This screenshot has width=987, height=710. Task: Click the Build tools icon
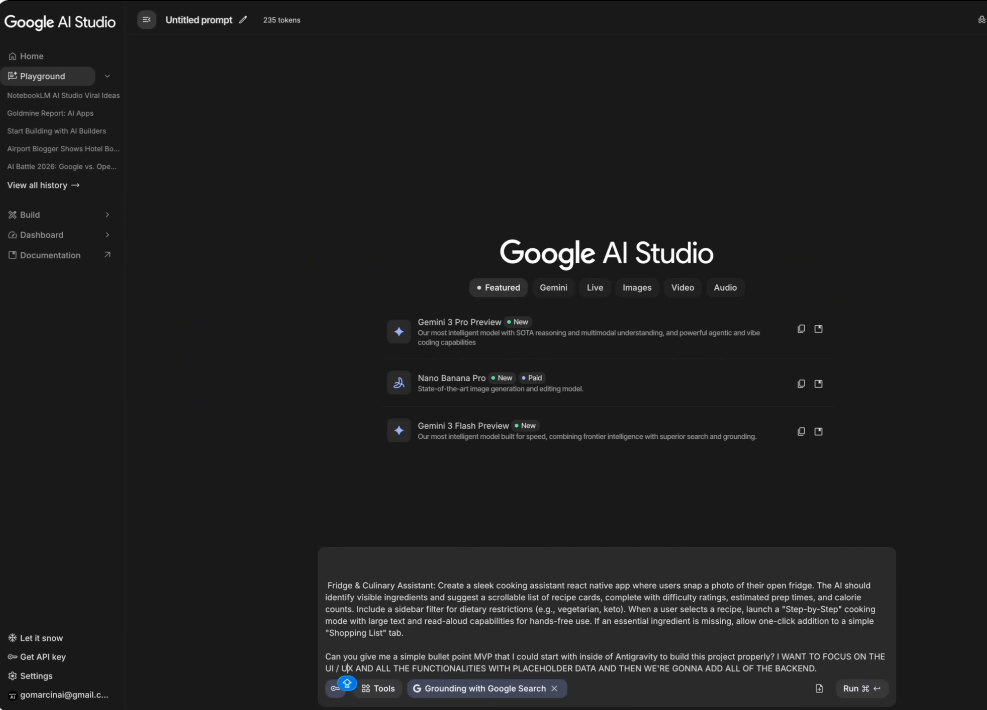pos(12,215)
